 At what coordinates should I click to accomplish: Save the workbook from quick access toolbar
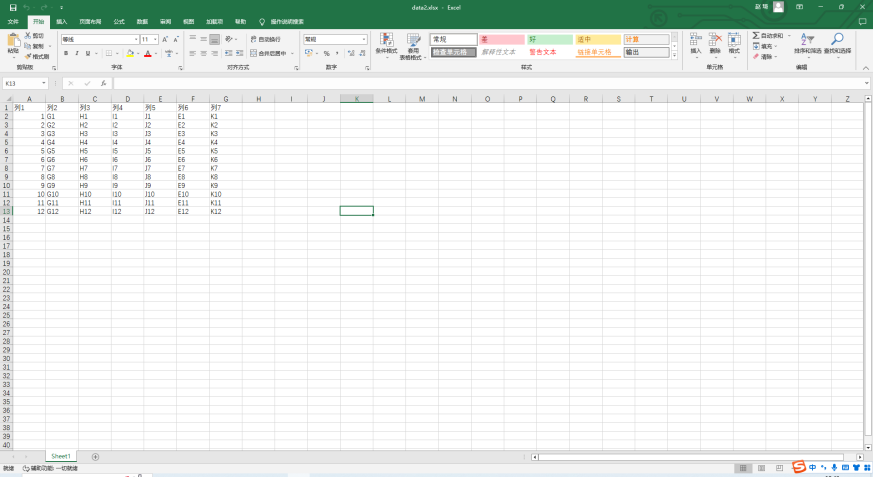pos(13,8)
